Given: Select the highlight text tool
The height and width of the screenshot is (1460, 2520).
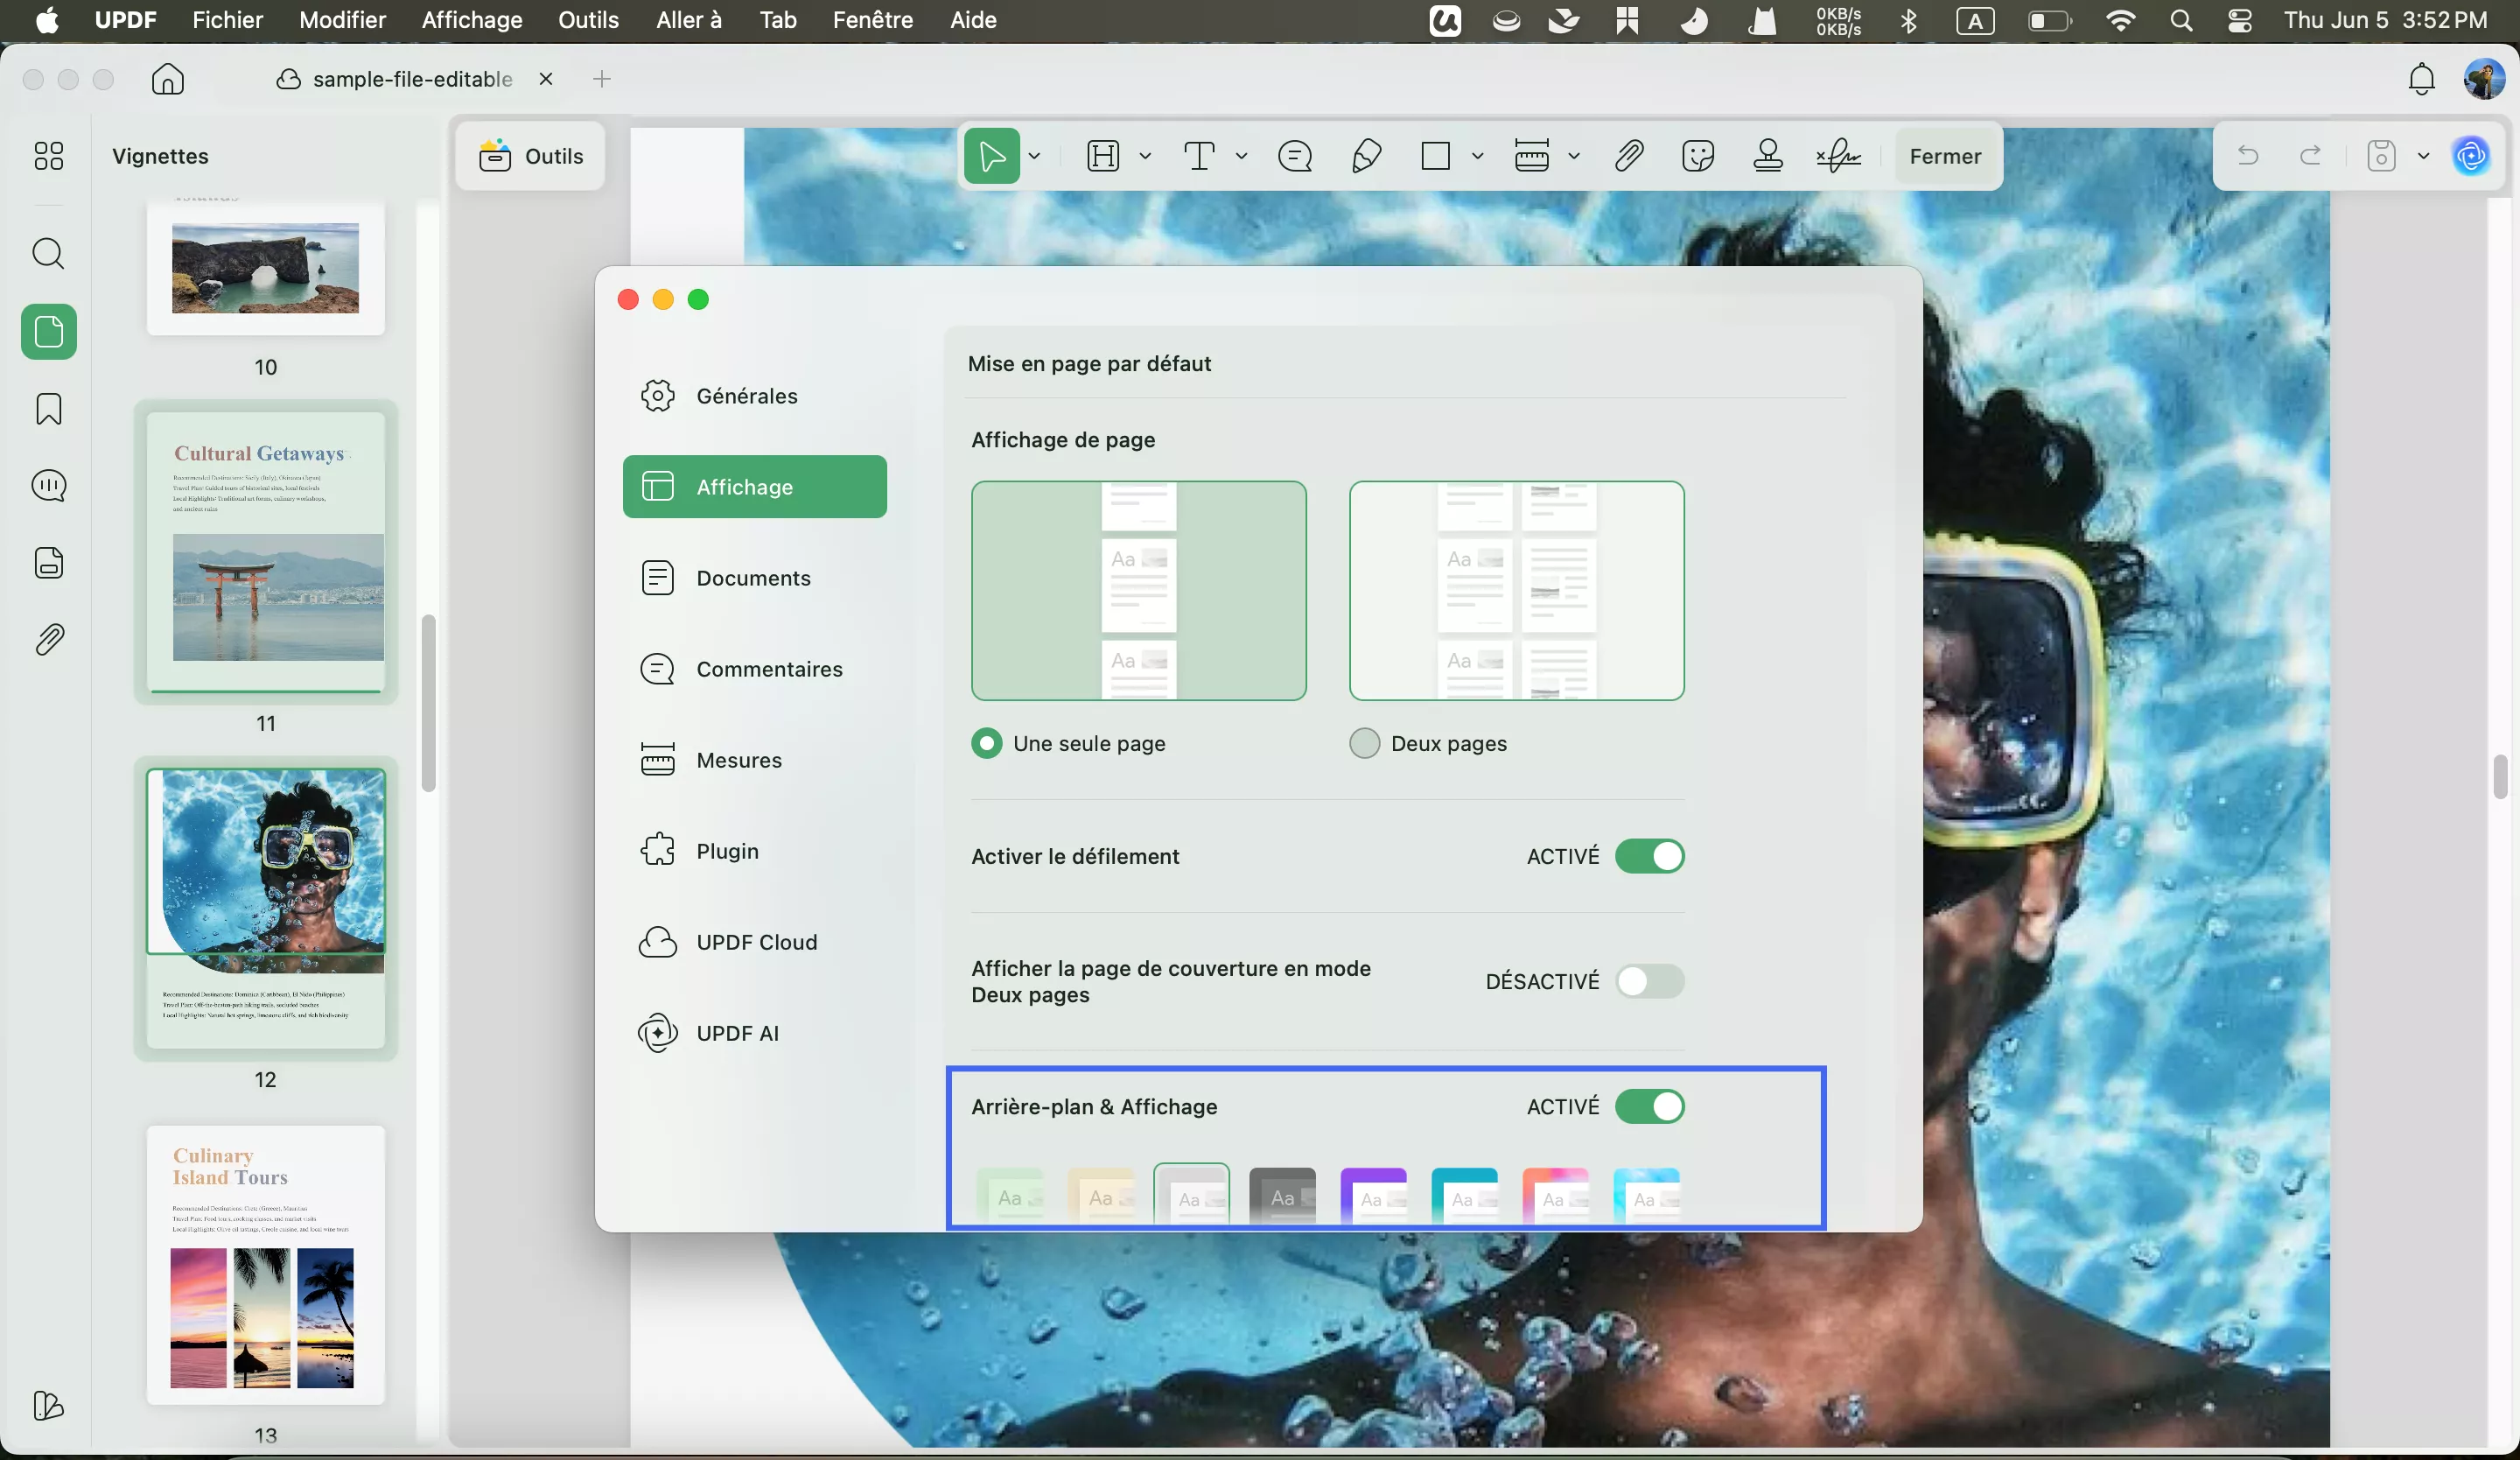Looking at the screenshot, I should click(x=1103, y=156).
